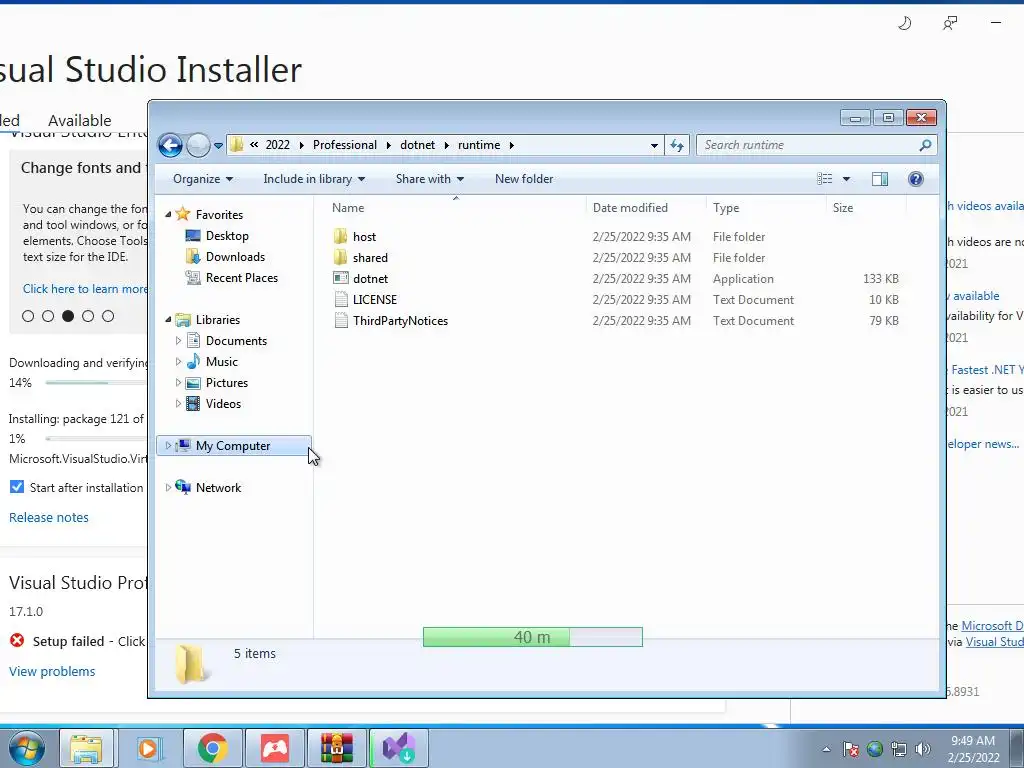The width and height of the screenshot is (1024, 768).
Task: Collapse the Favorites tree group
Action: coord(168,214)
